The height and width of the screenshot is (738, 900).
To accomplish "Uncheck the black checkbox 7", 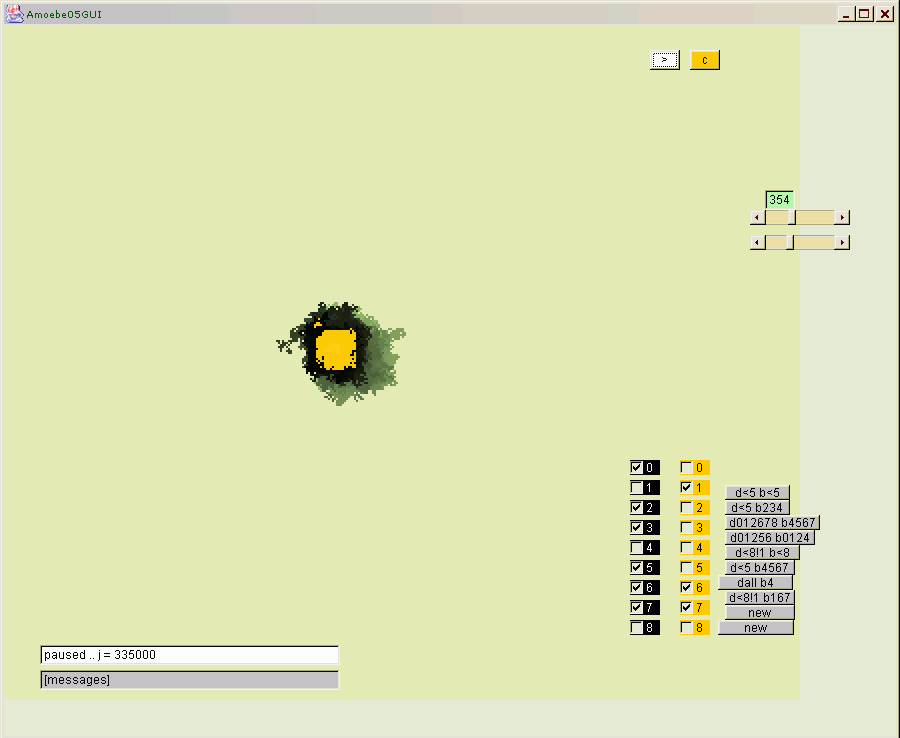I will (636, 607).
